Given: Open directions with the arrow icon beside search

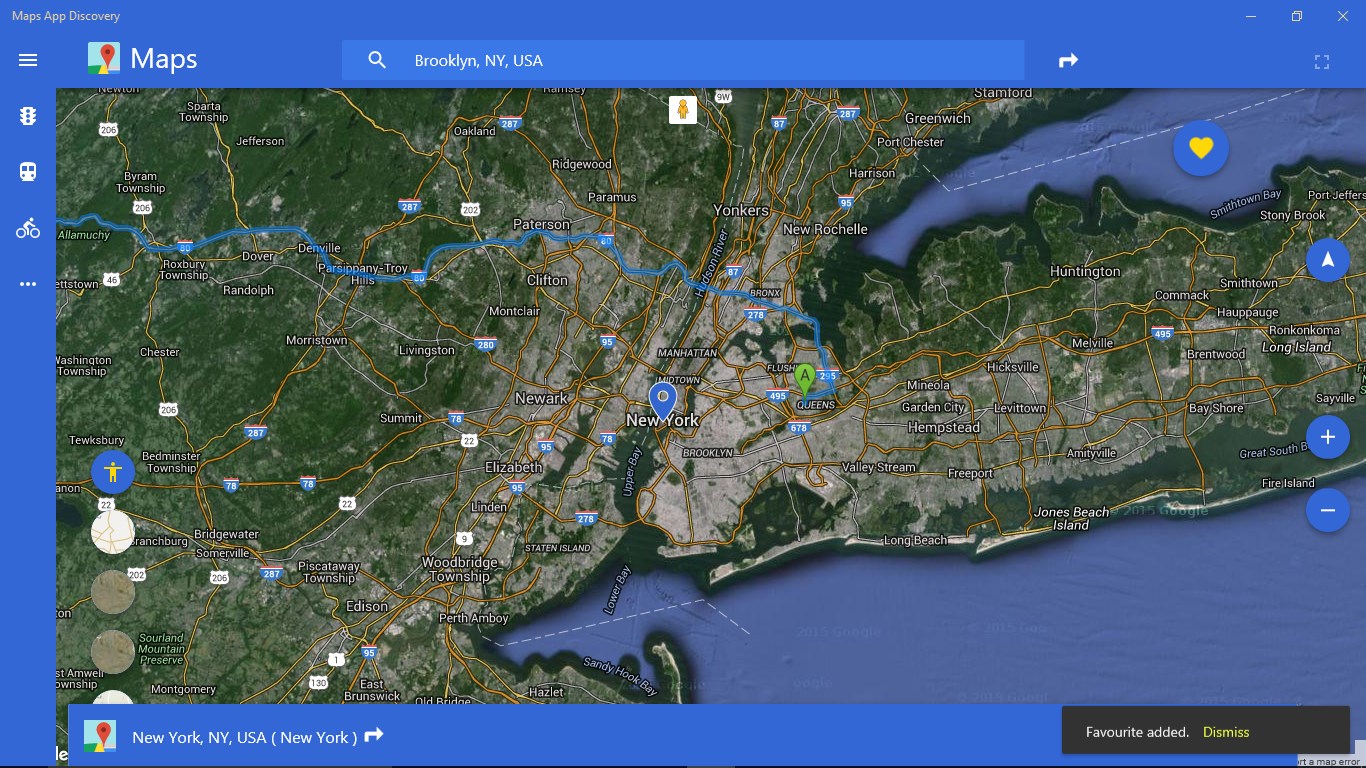Looking at the screenshot, I should coord(1068,60).
